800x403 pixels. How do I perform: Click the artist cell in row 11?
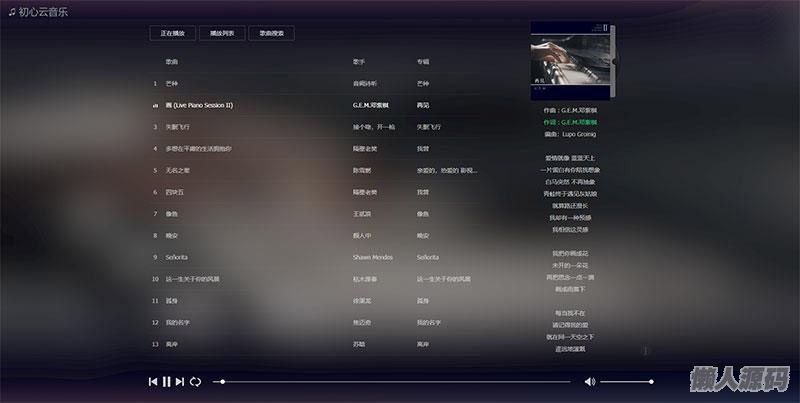(362, 301)
